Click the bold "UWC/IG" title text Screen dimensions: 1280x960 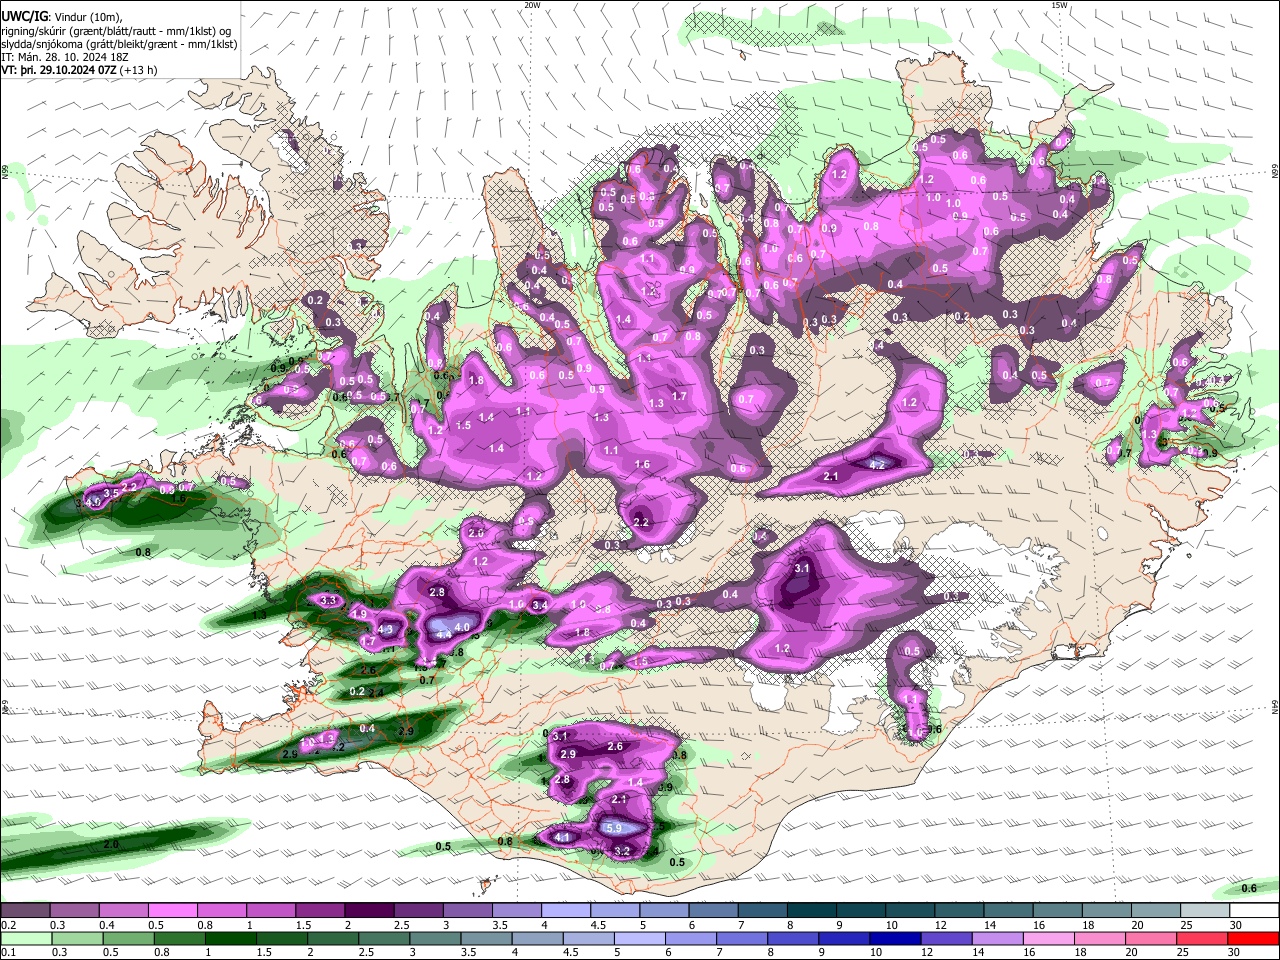click(x=23, y=16)
